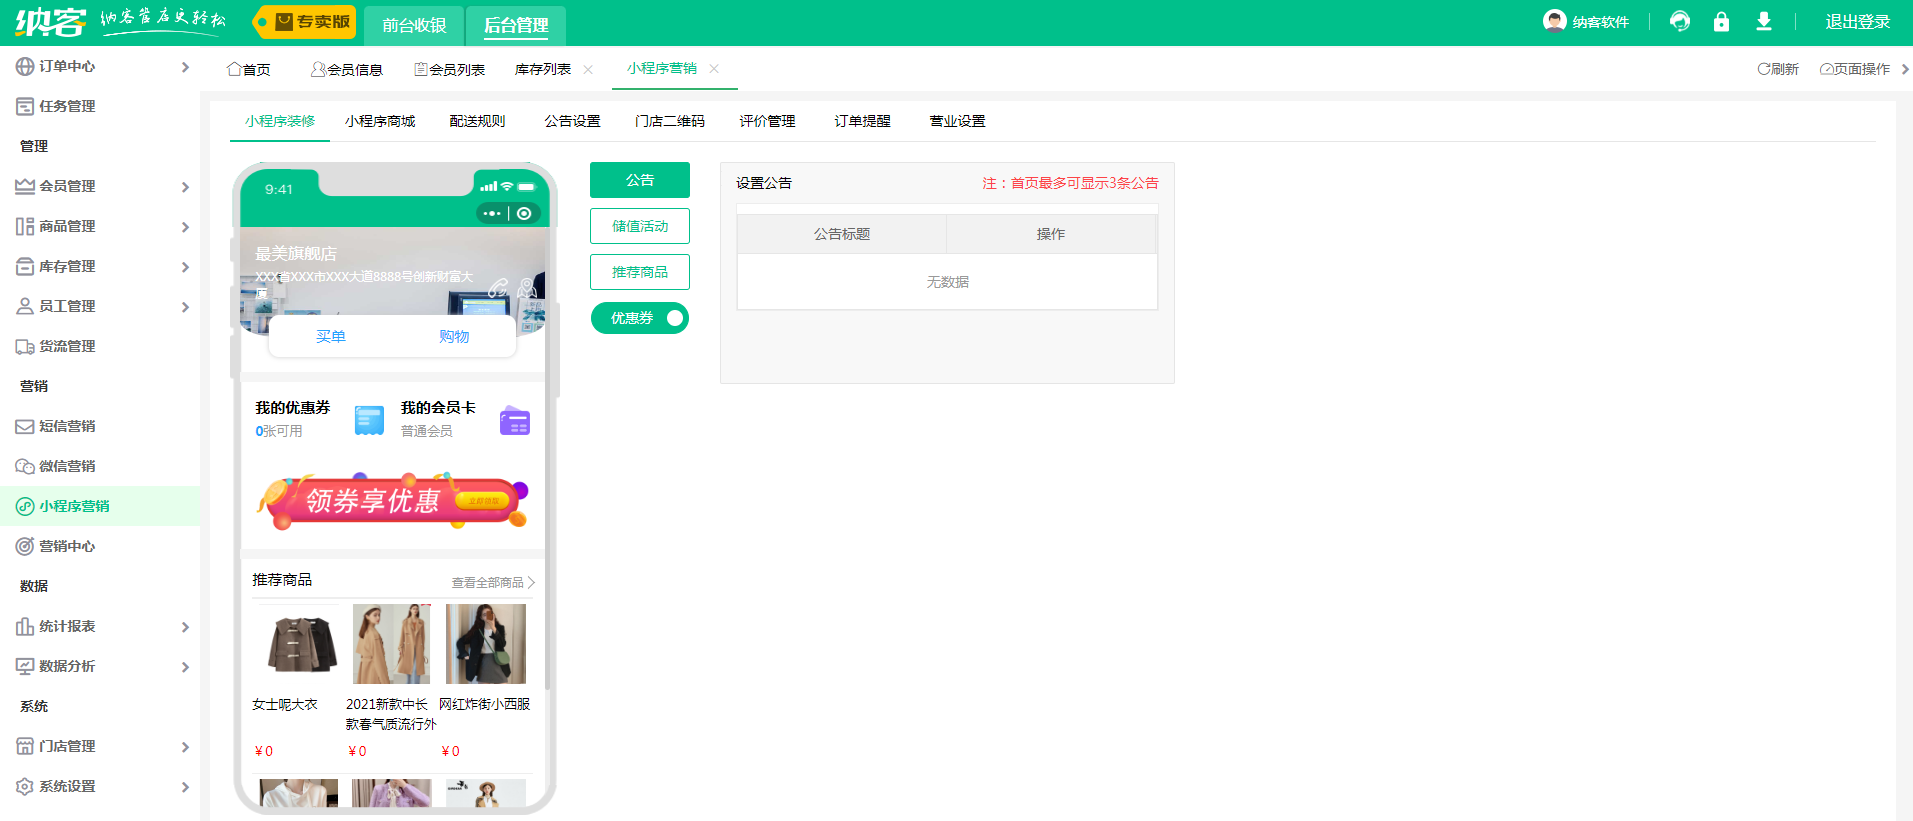Expand the 订单中心 menu arrow
Image resolution: width=1913 pixels, height=821 pixels.
click(185, 67)
